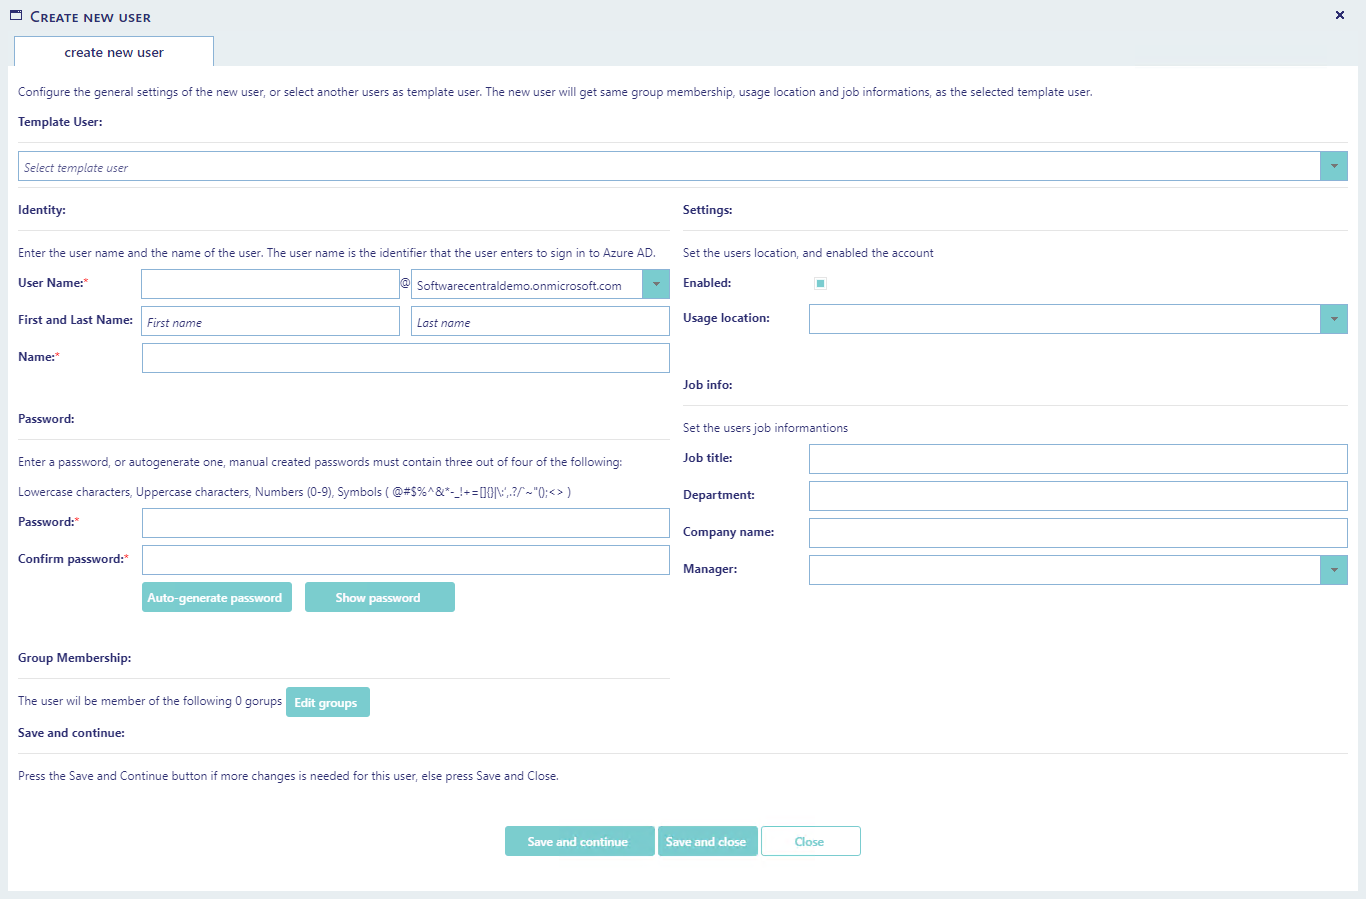The height and width of the screenshot is (899, 1366).
Task: Click the Softwarecentraldemo.onmicrosoft.com domain box
Action: (x=527, y=284)
